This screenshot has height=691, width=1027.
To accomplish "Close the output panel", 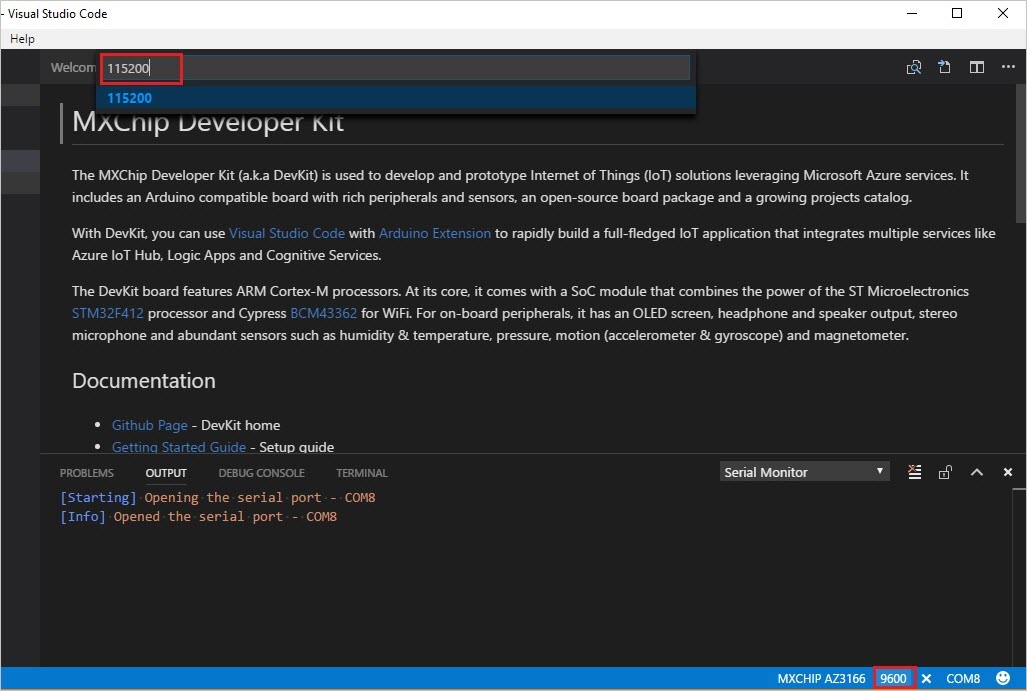I will coord(1008,472).
